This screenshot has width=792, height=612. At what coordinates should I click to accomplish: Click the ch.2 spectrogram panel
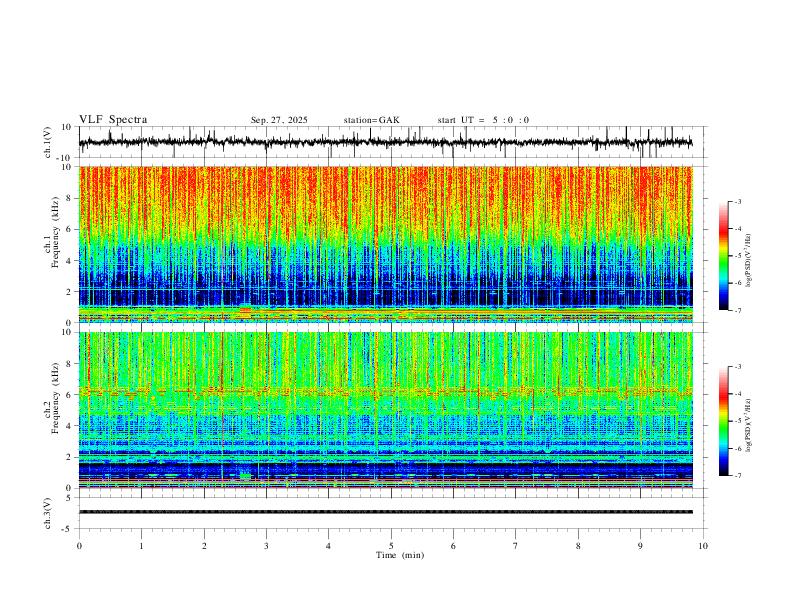[x=385, y=410]
